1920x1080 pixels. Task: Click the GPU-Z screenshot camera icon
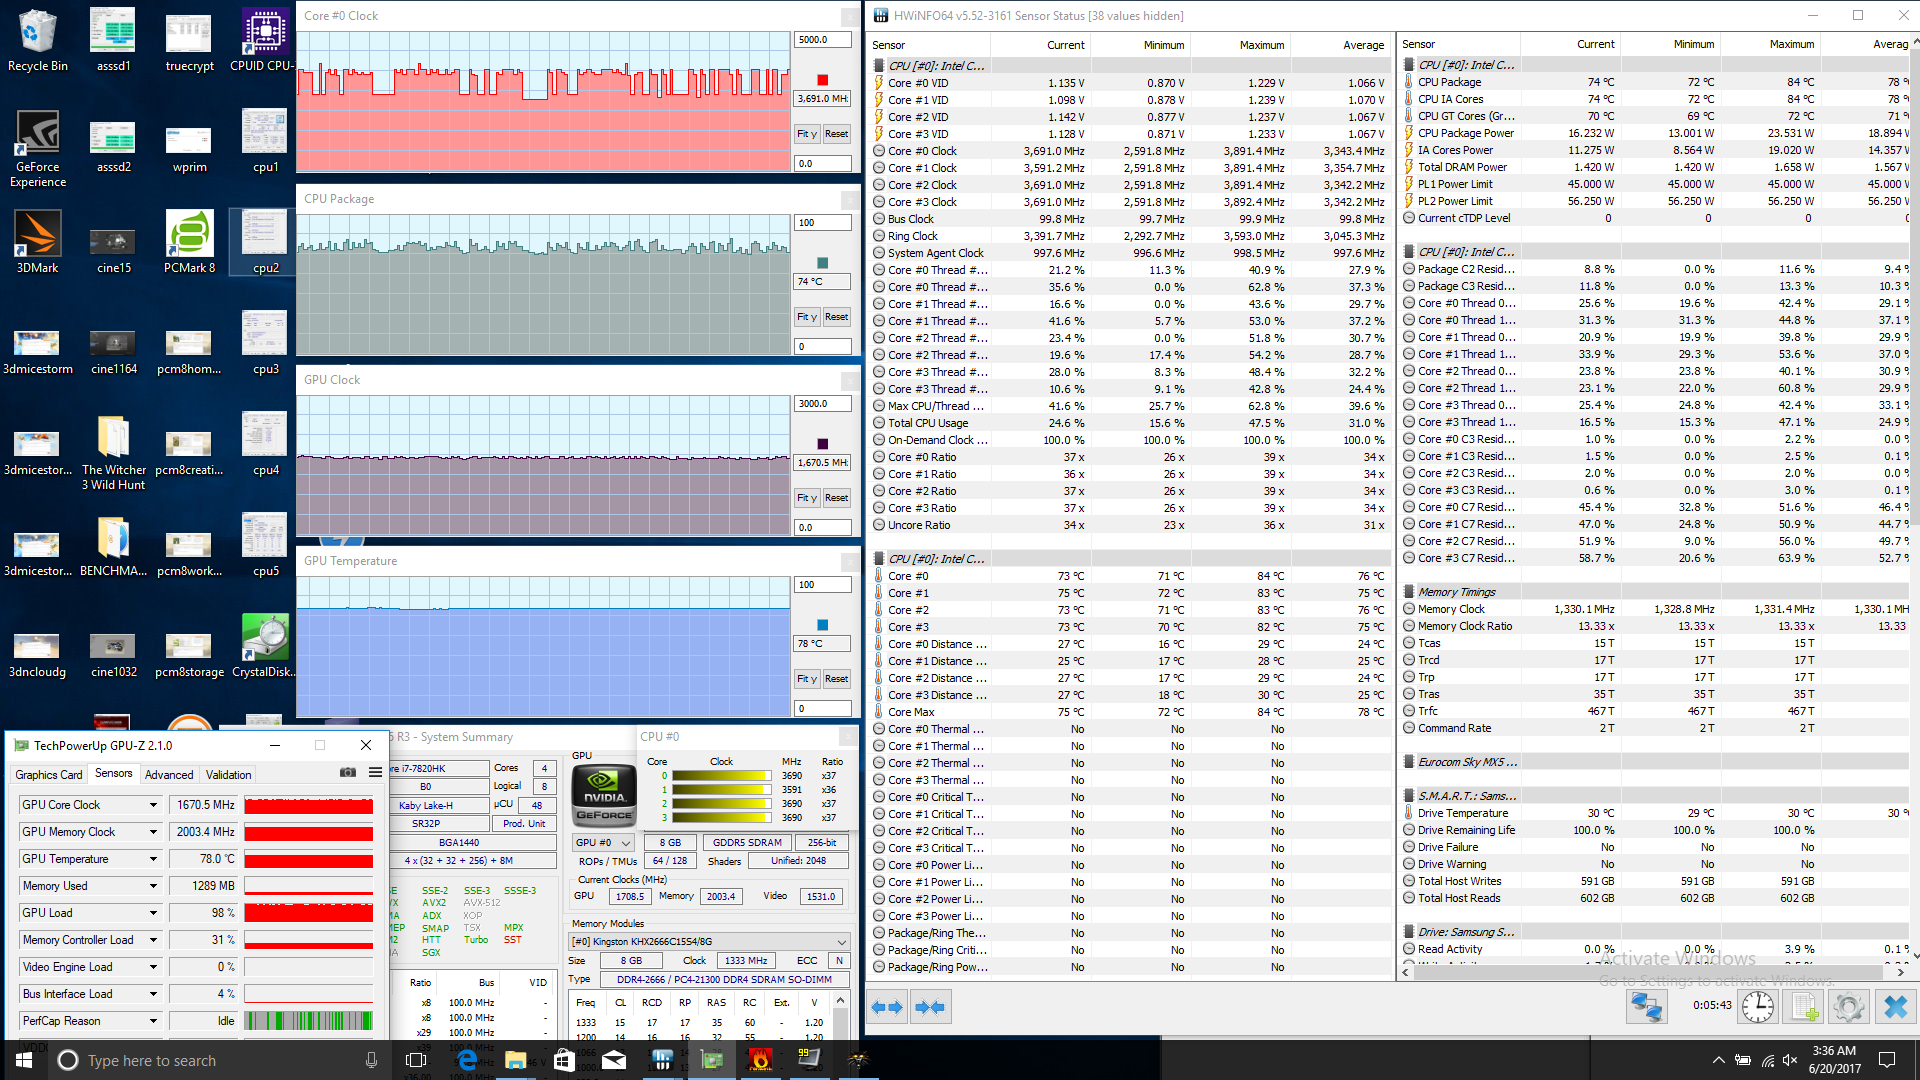347,772
